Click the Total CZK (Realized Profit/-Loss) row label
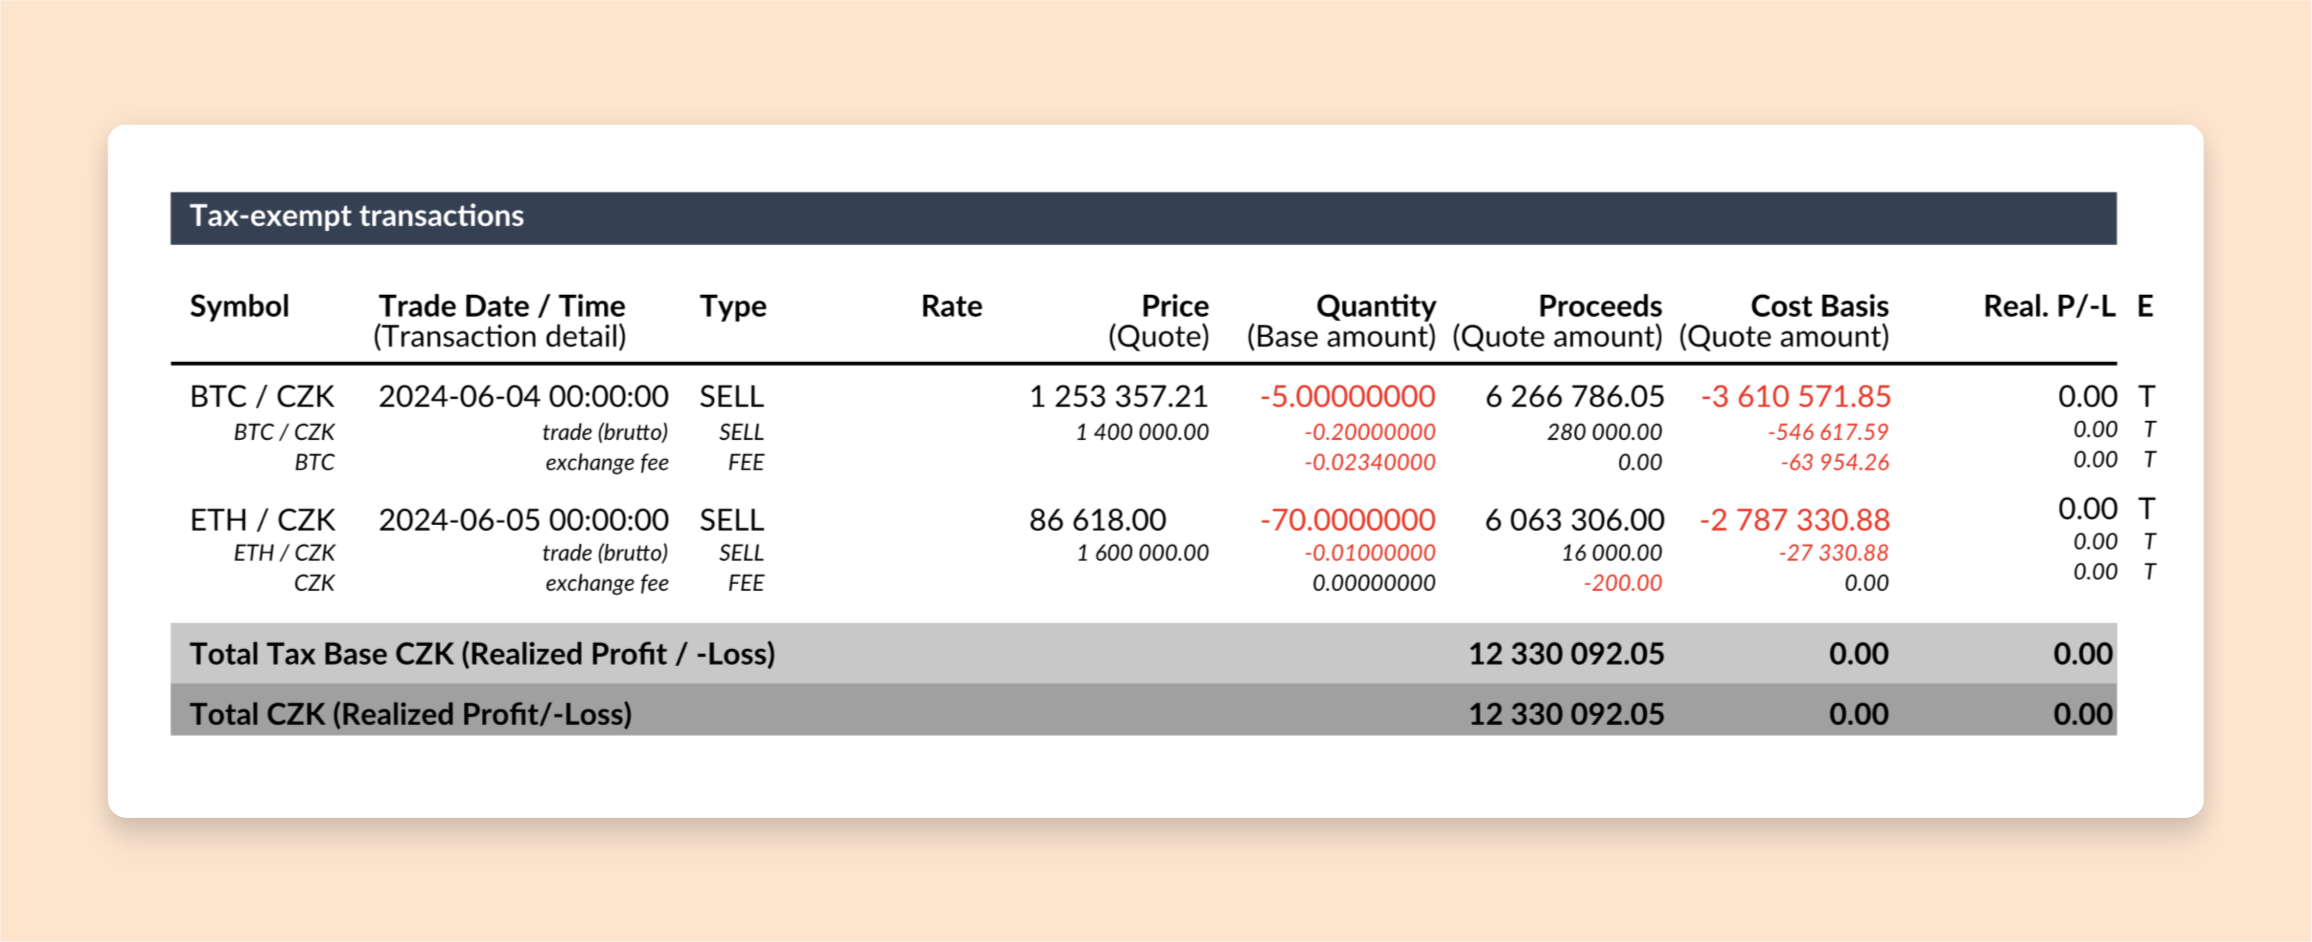The image size is (2312, 942). (411, 714)
